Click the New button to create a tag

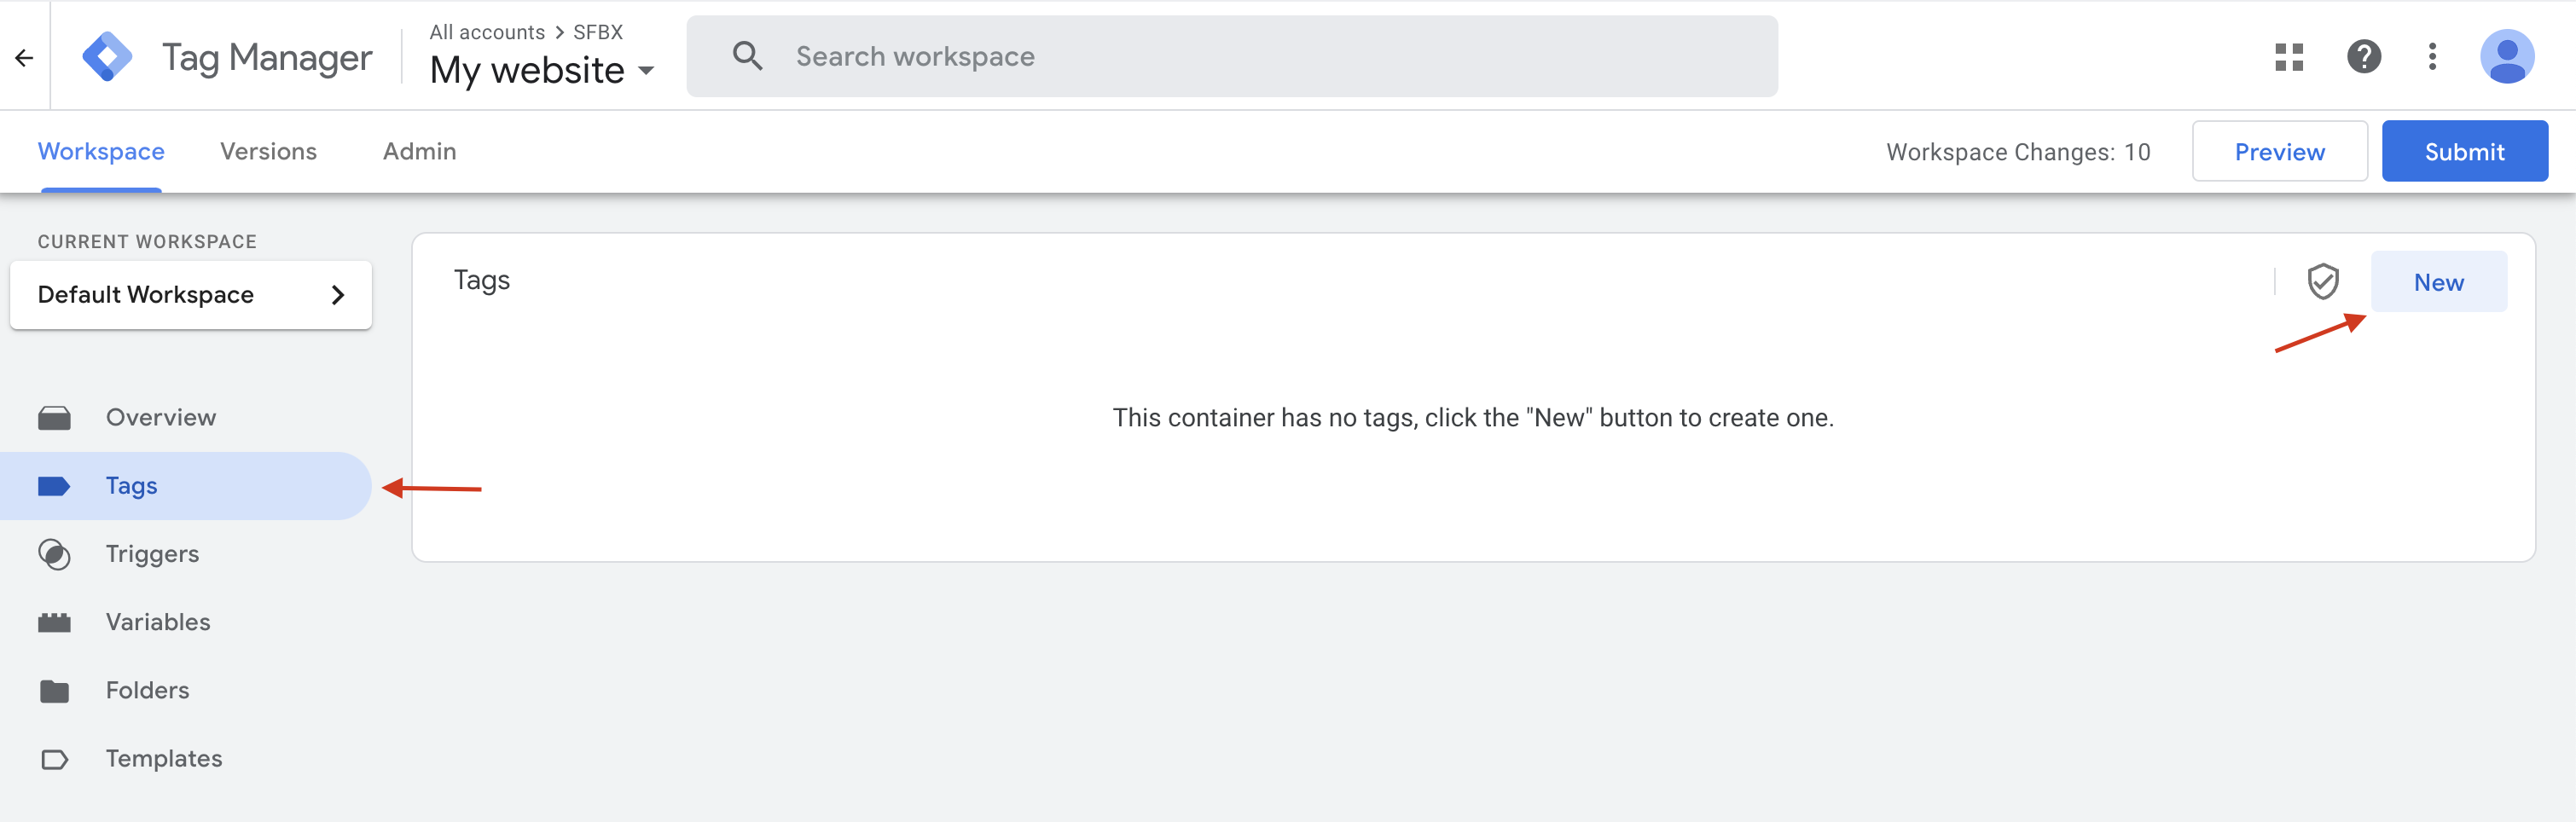(x=2439, y=281)
